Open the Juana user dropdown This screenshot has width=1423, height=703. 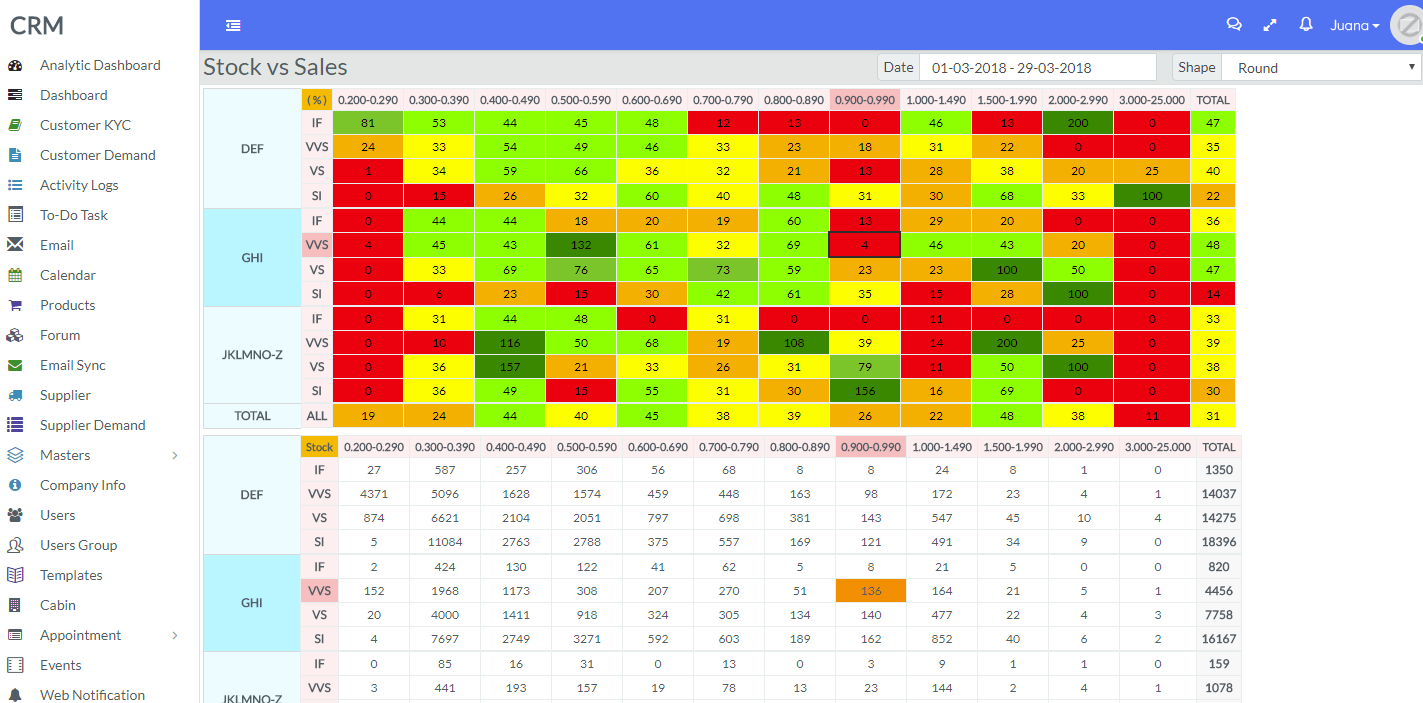tap(1354, 26)
